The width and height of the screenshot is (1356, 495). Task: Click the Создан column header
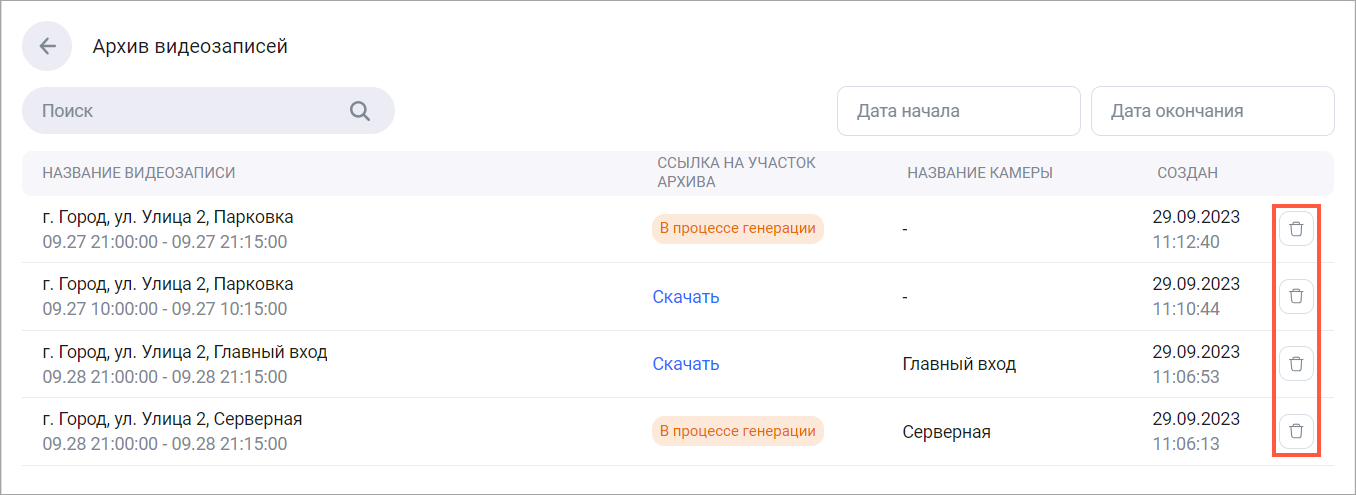1187,173
